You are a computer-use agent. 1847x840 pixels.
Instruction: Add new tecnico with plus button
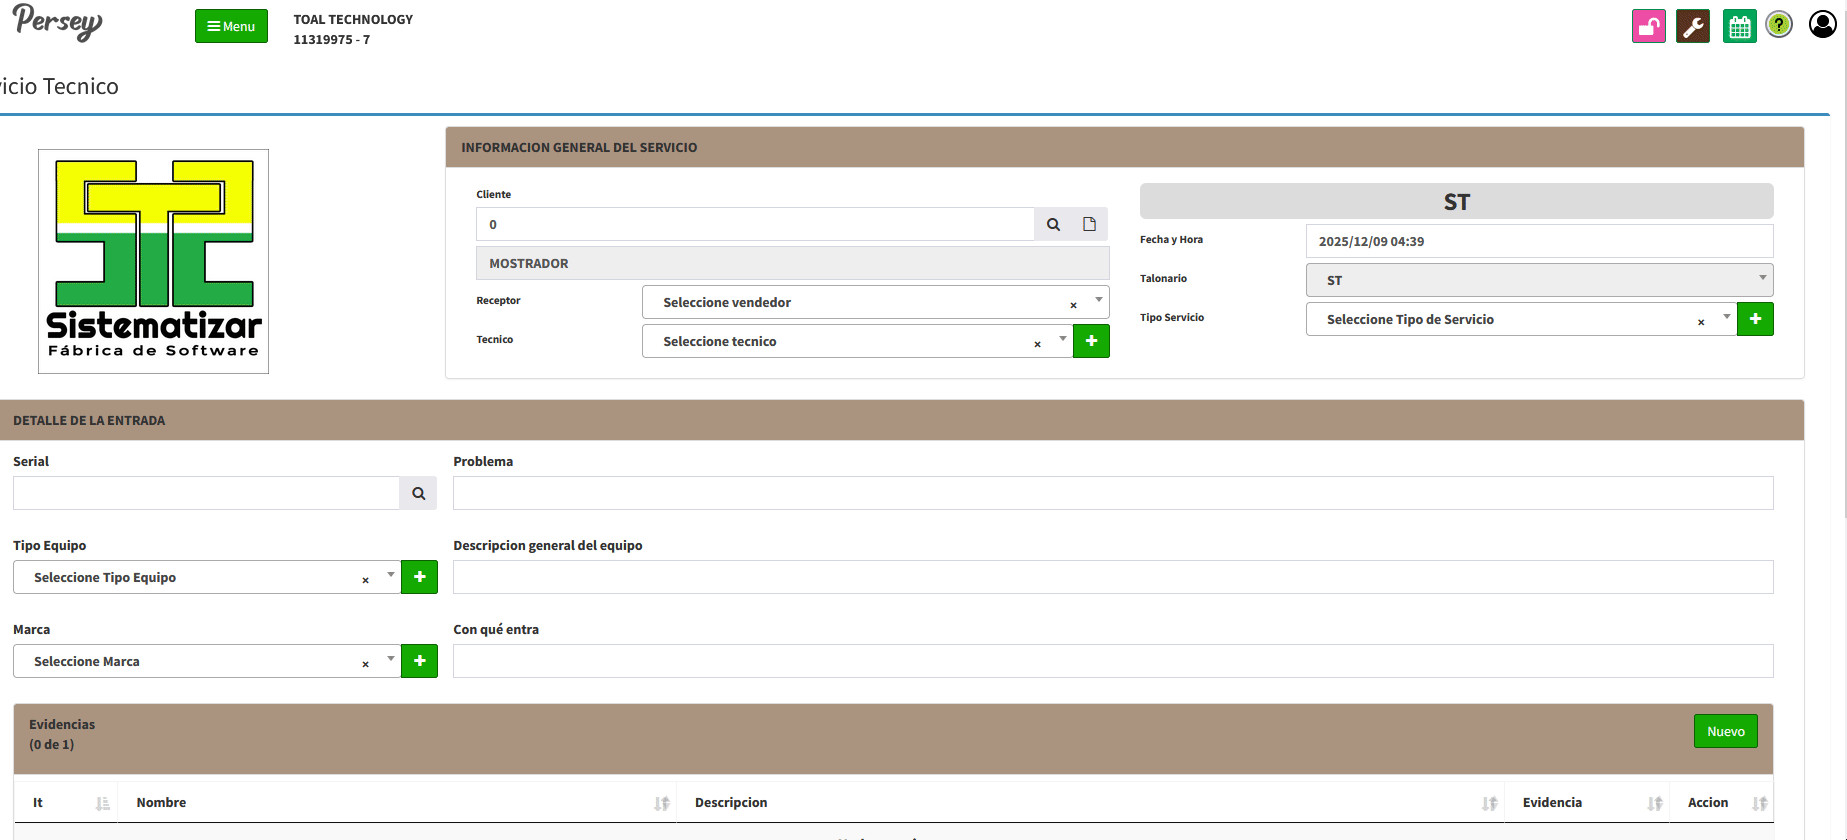pos(1091,341)
